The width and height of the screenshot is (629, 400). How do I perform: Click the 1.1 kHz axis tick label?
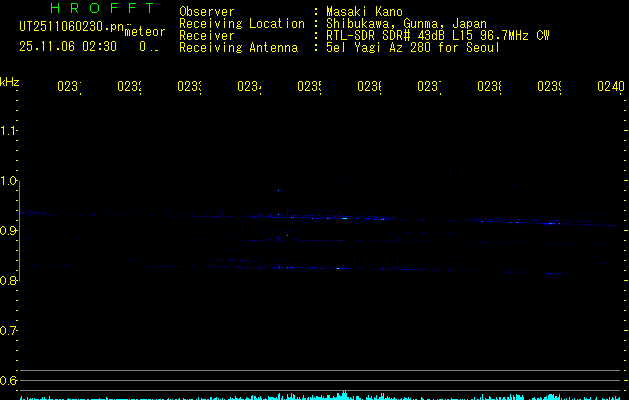point(8,130)
